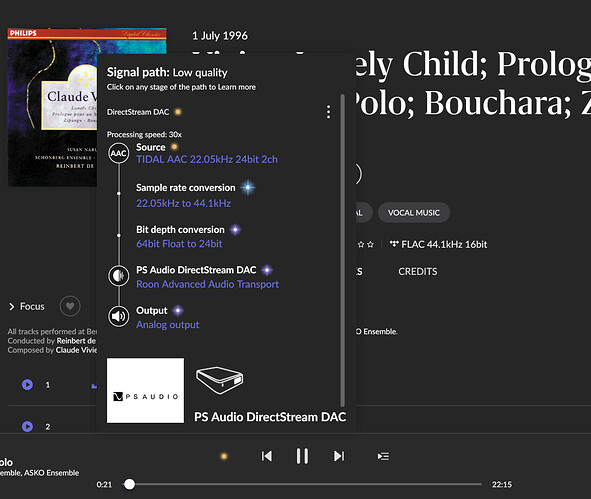Viewport: 591px width, 499px height.
Task: Pause the current playback
Action: click(302, 456)
